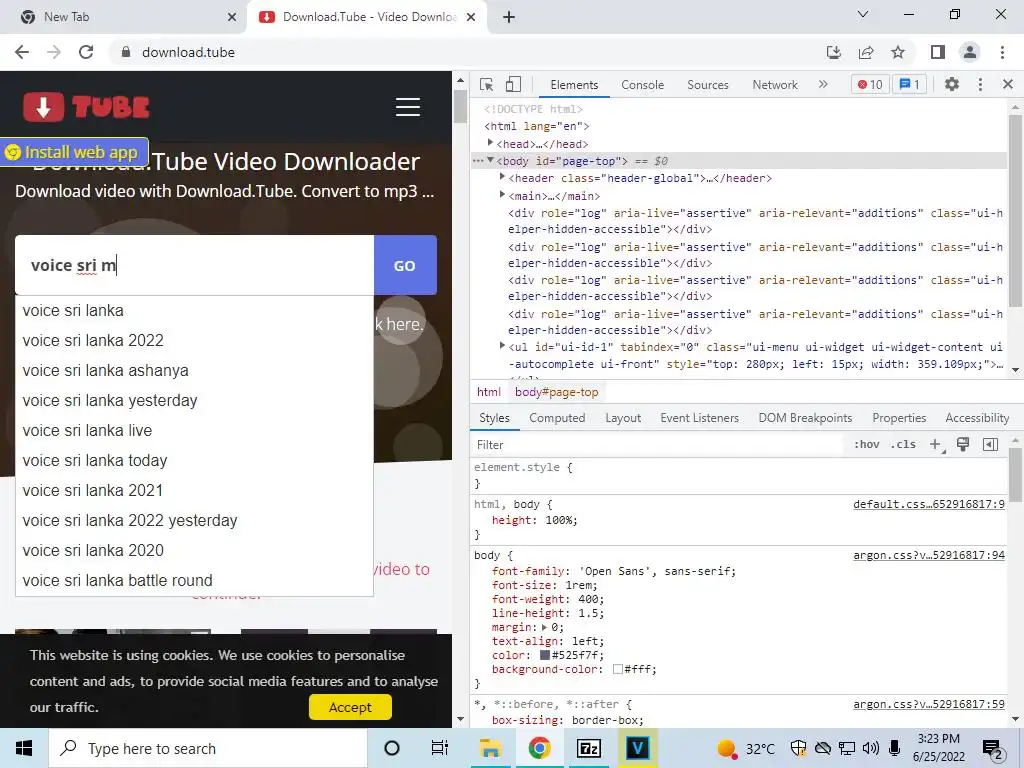Expand the main element node
Image resolution: width=1024 pixels, height=768 pixels.
(x=502, y=195)
